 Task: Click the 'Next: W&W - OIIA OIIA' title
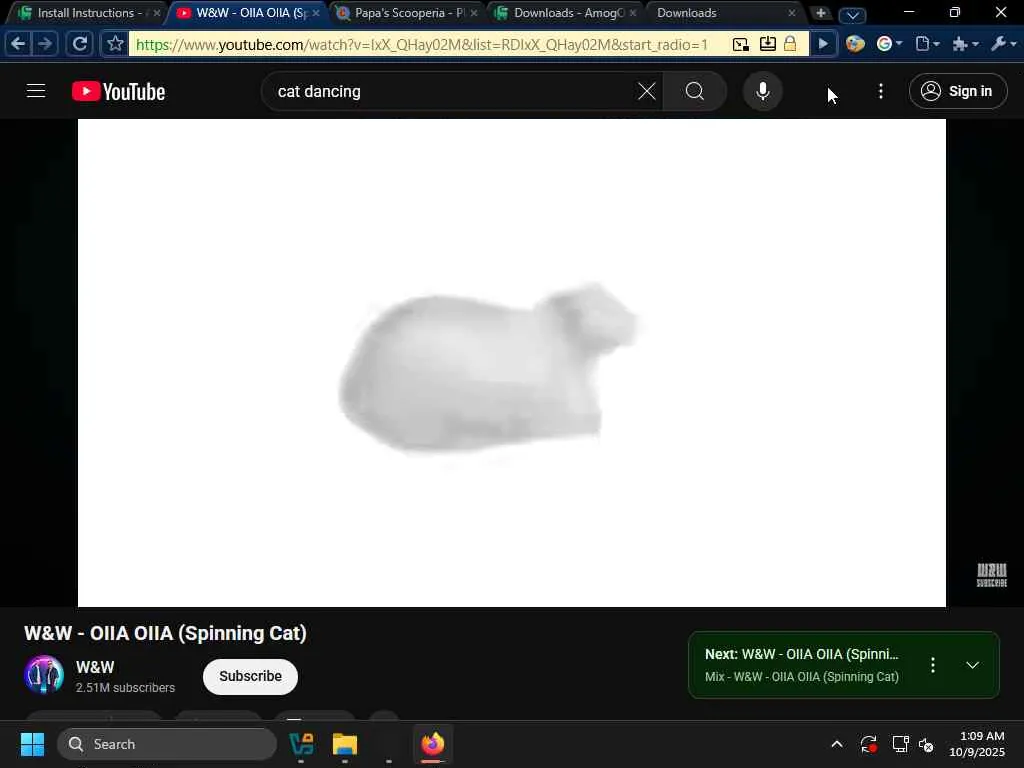pos(801,654)
